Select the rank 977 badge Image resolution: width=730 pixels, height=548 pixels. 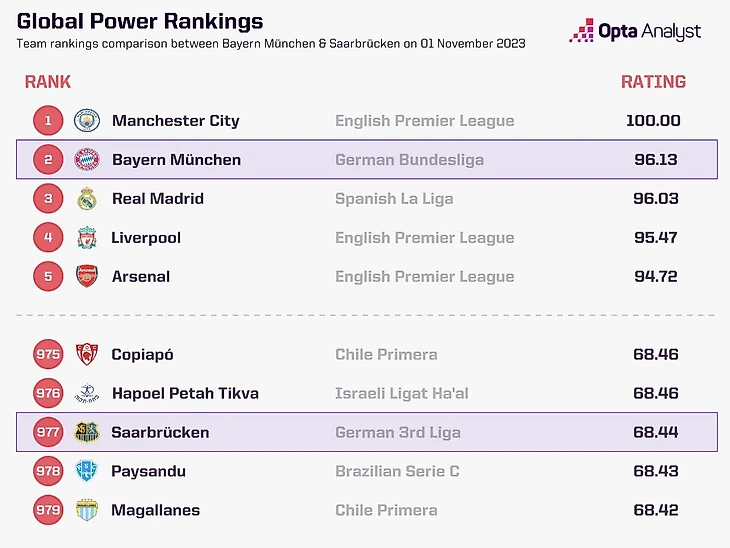pyautogui.click(x=47, y=433)
